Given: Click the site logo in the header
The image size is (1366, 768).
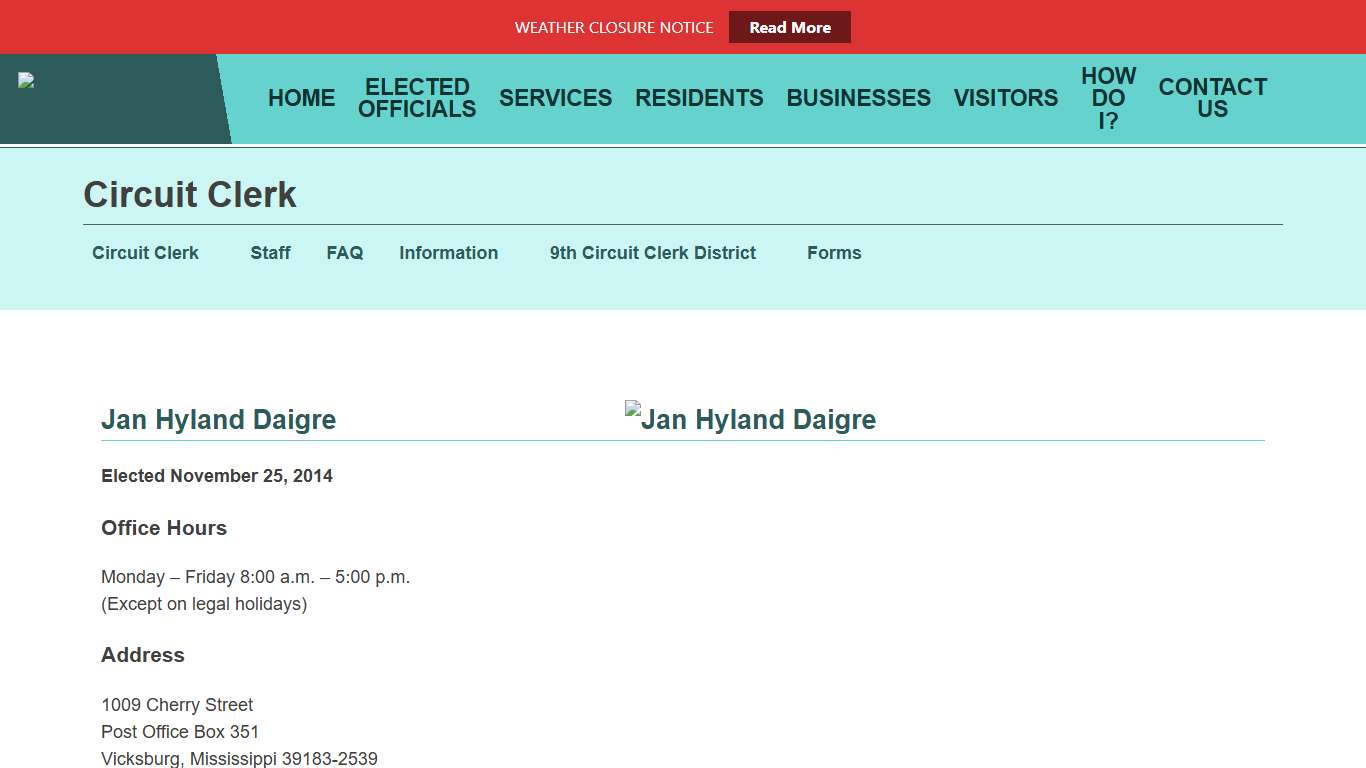Looking at the screenshot, I should (27, 82).
